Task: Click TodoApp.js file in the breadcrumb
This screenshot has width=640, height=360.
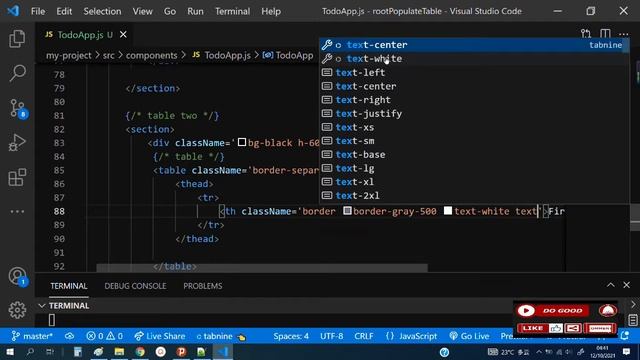Action: click(x=221, y=55)
